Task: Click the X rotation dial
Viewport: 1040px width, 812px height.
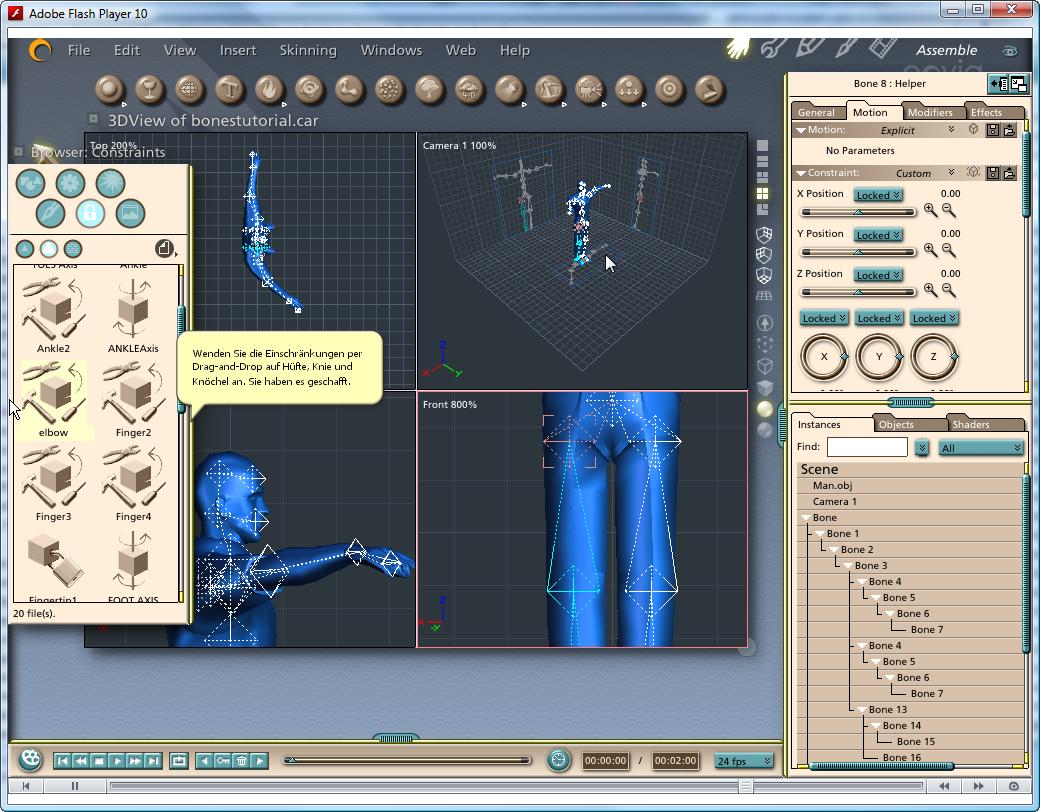Action: click(x=824, y=356)
